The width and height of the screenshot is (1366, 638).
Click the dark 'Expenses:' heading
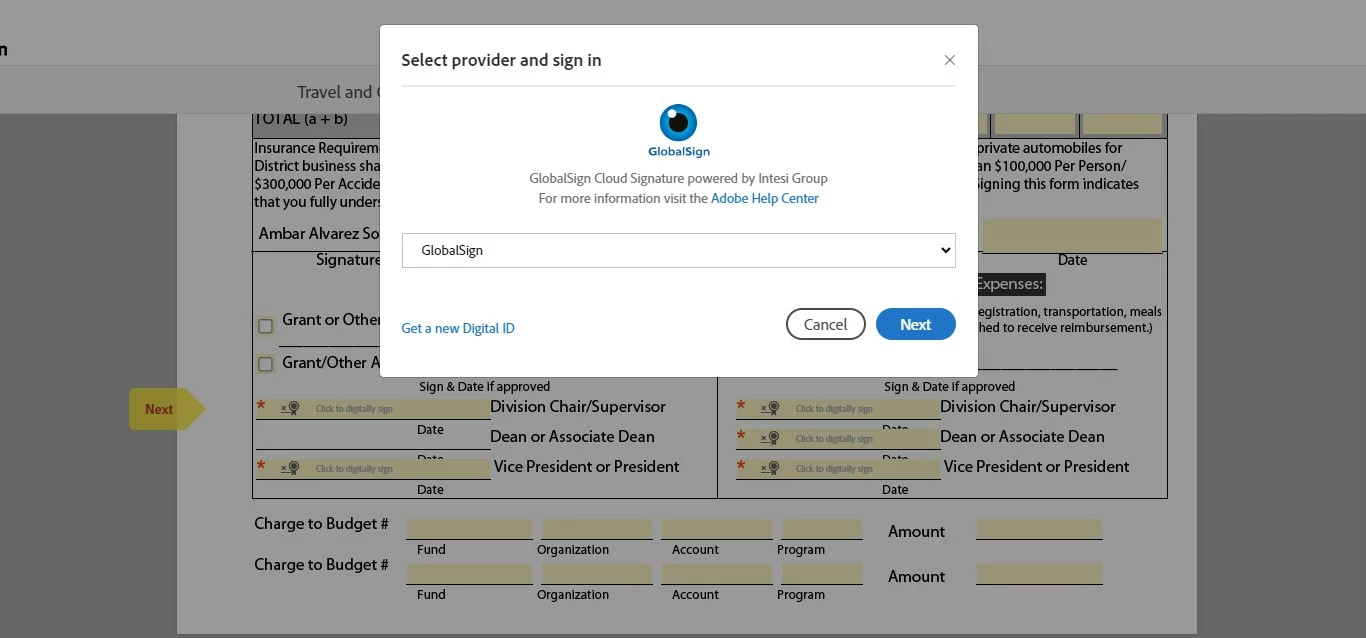click(x=1010, y=284)
